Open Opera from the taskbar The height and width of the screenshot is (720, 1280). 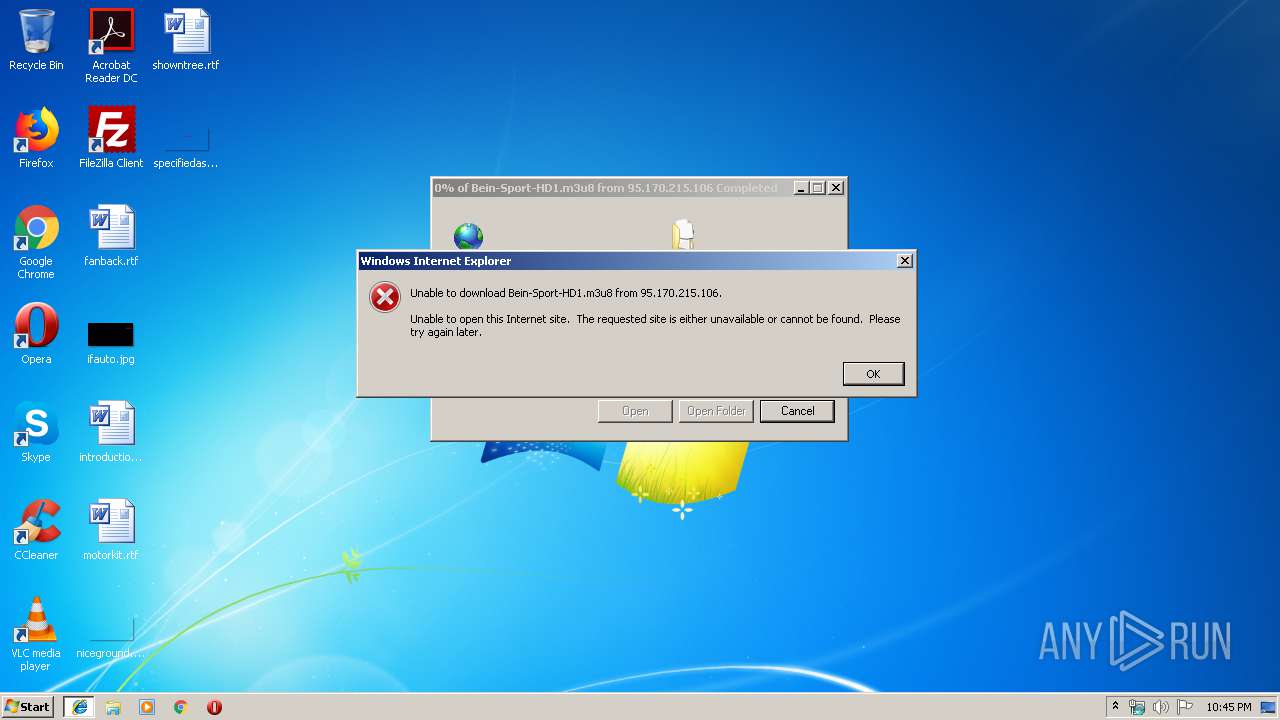[214, 707]
